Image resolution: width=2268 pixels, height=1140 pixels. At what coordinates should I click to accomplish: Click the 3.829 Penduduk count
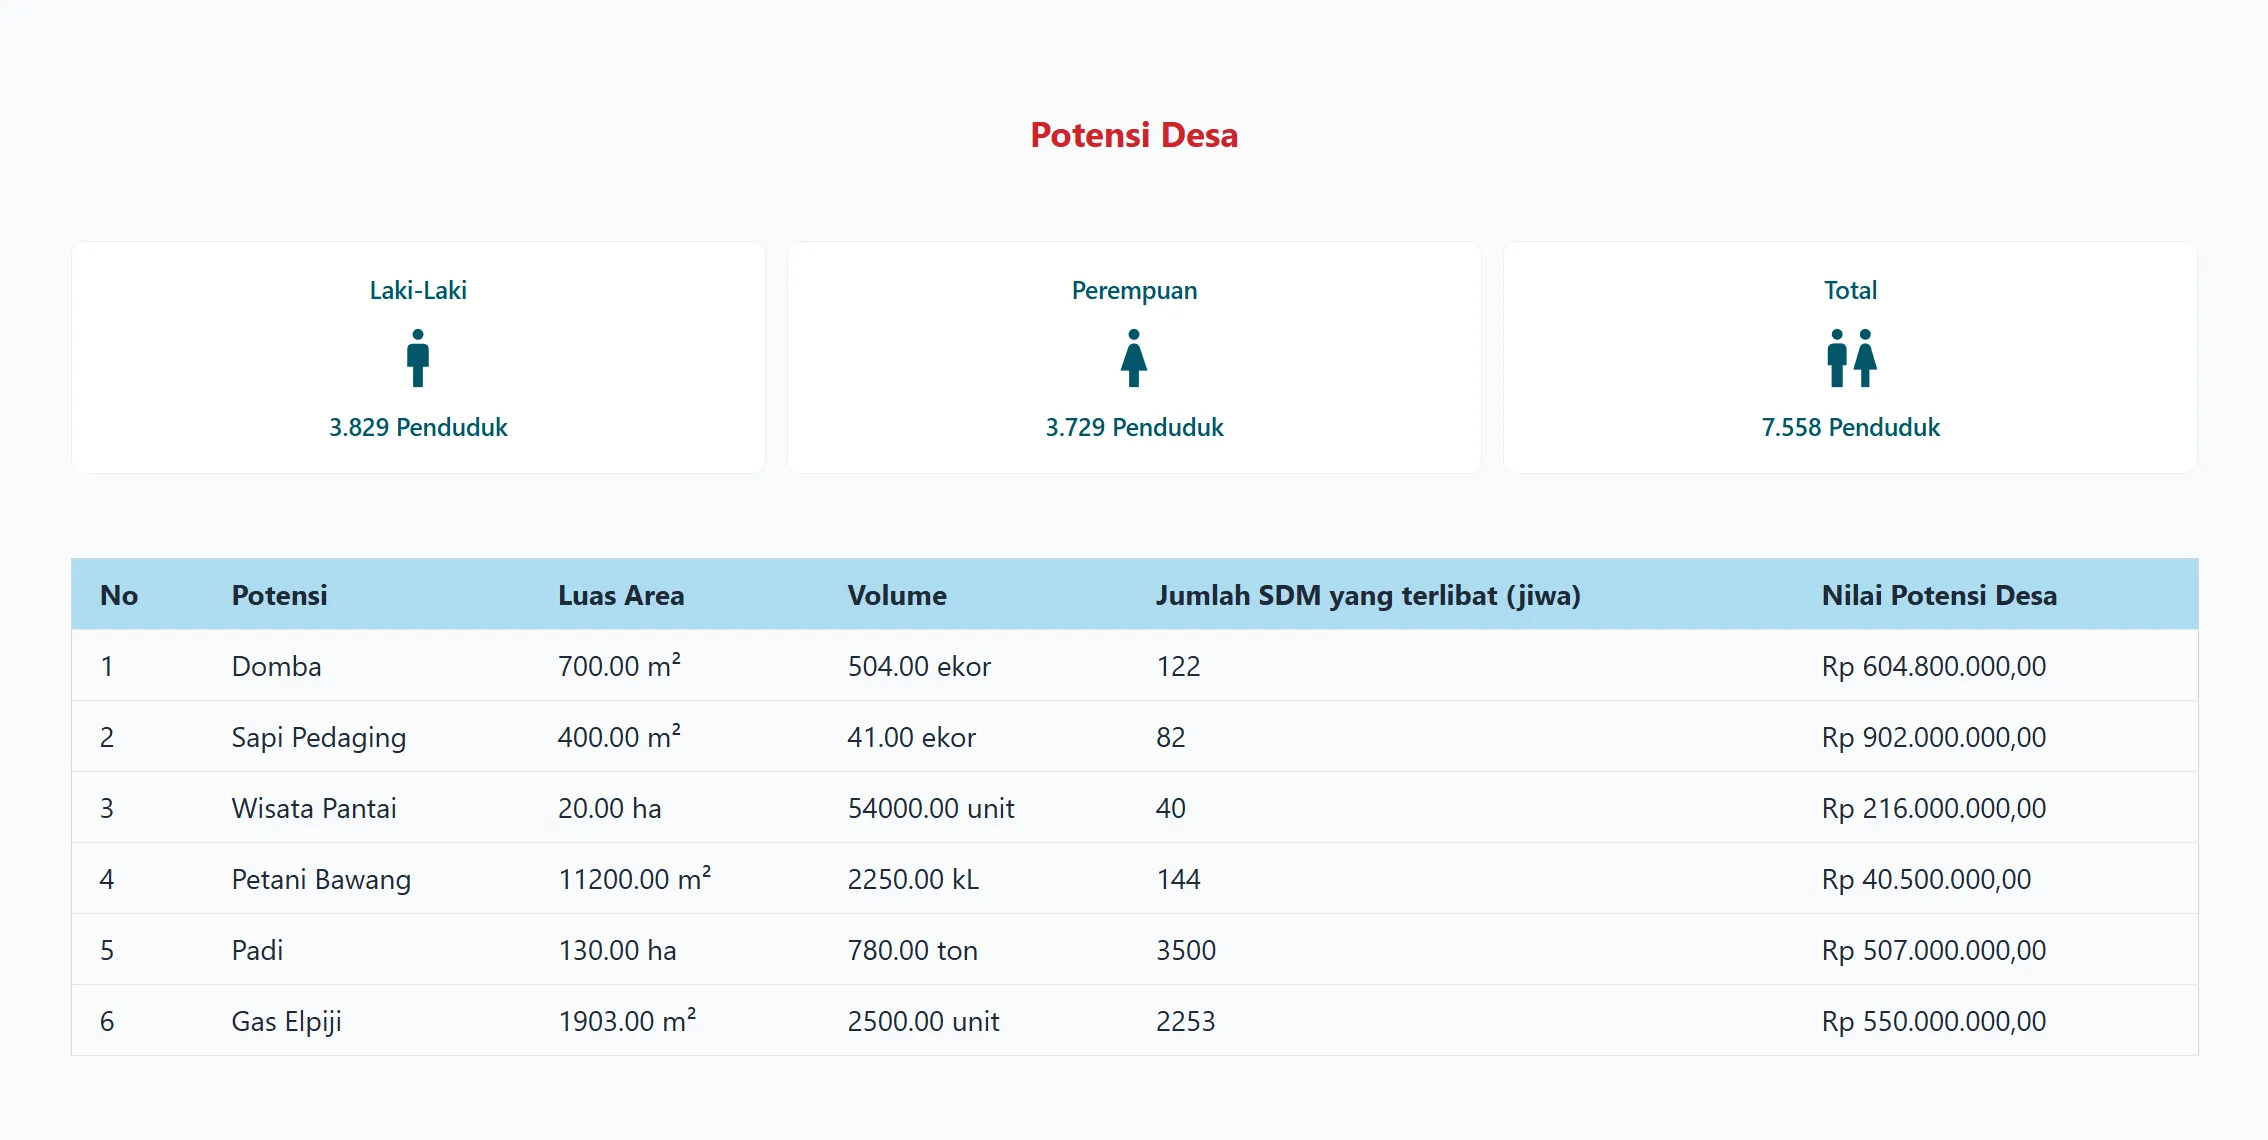click(418, 427)
